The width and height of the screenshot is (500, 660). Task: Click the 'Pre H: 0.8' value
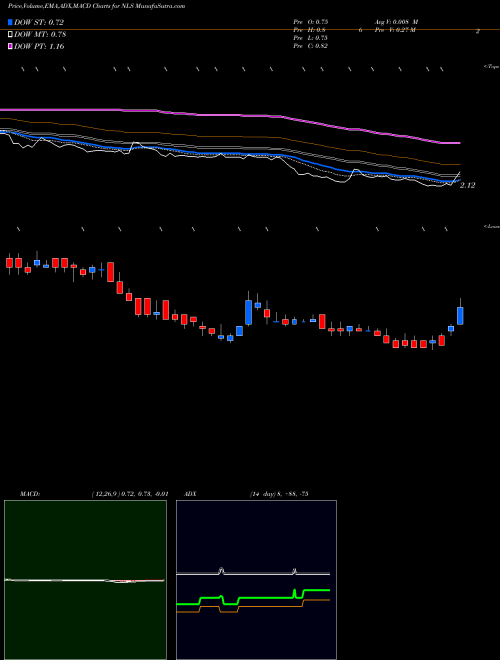(309, 30)
